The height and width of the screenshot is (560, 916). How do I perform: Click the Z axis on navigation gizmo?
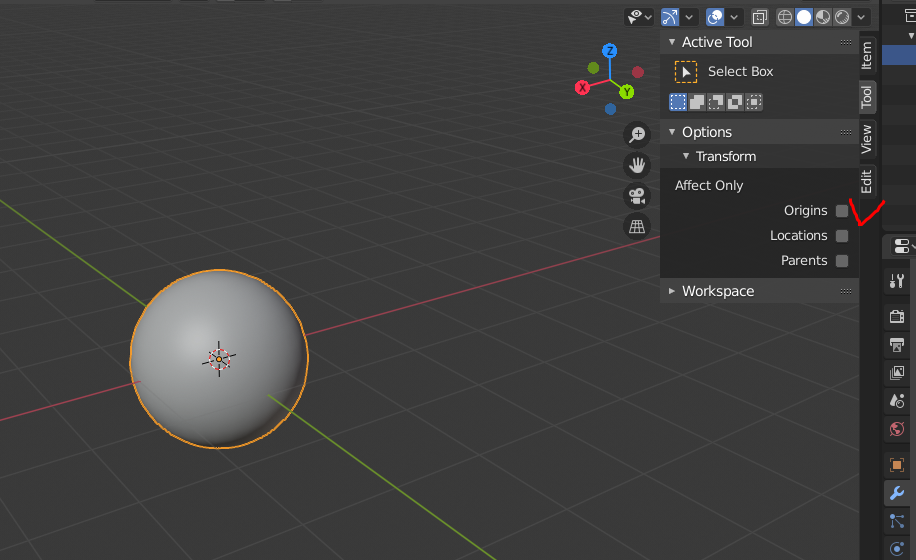click(x=610, y=51)
